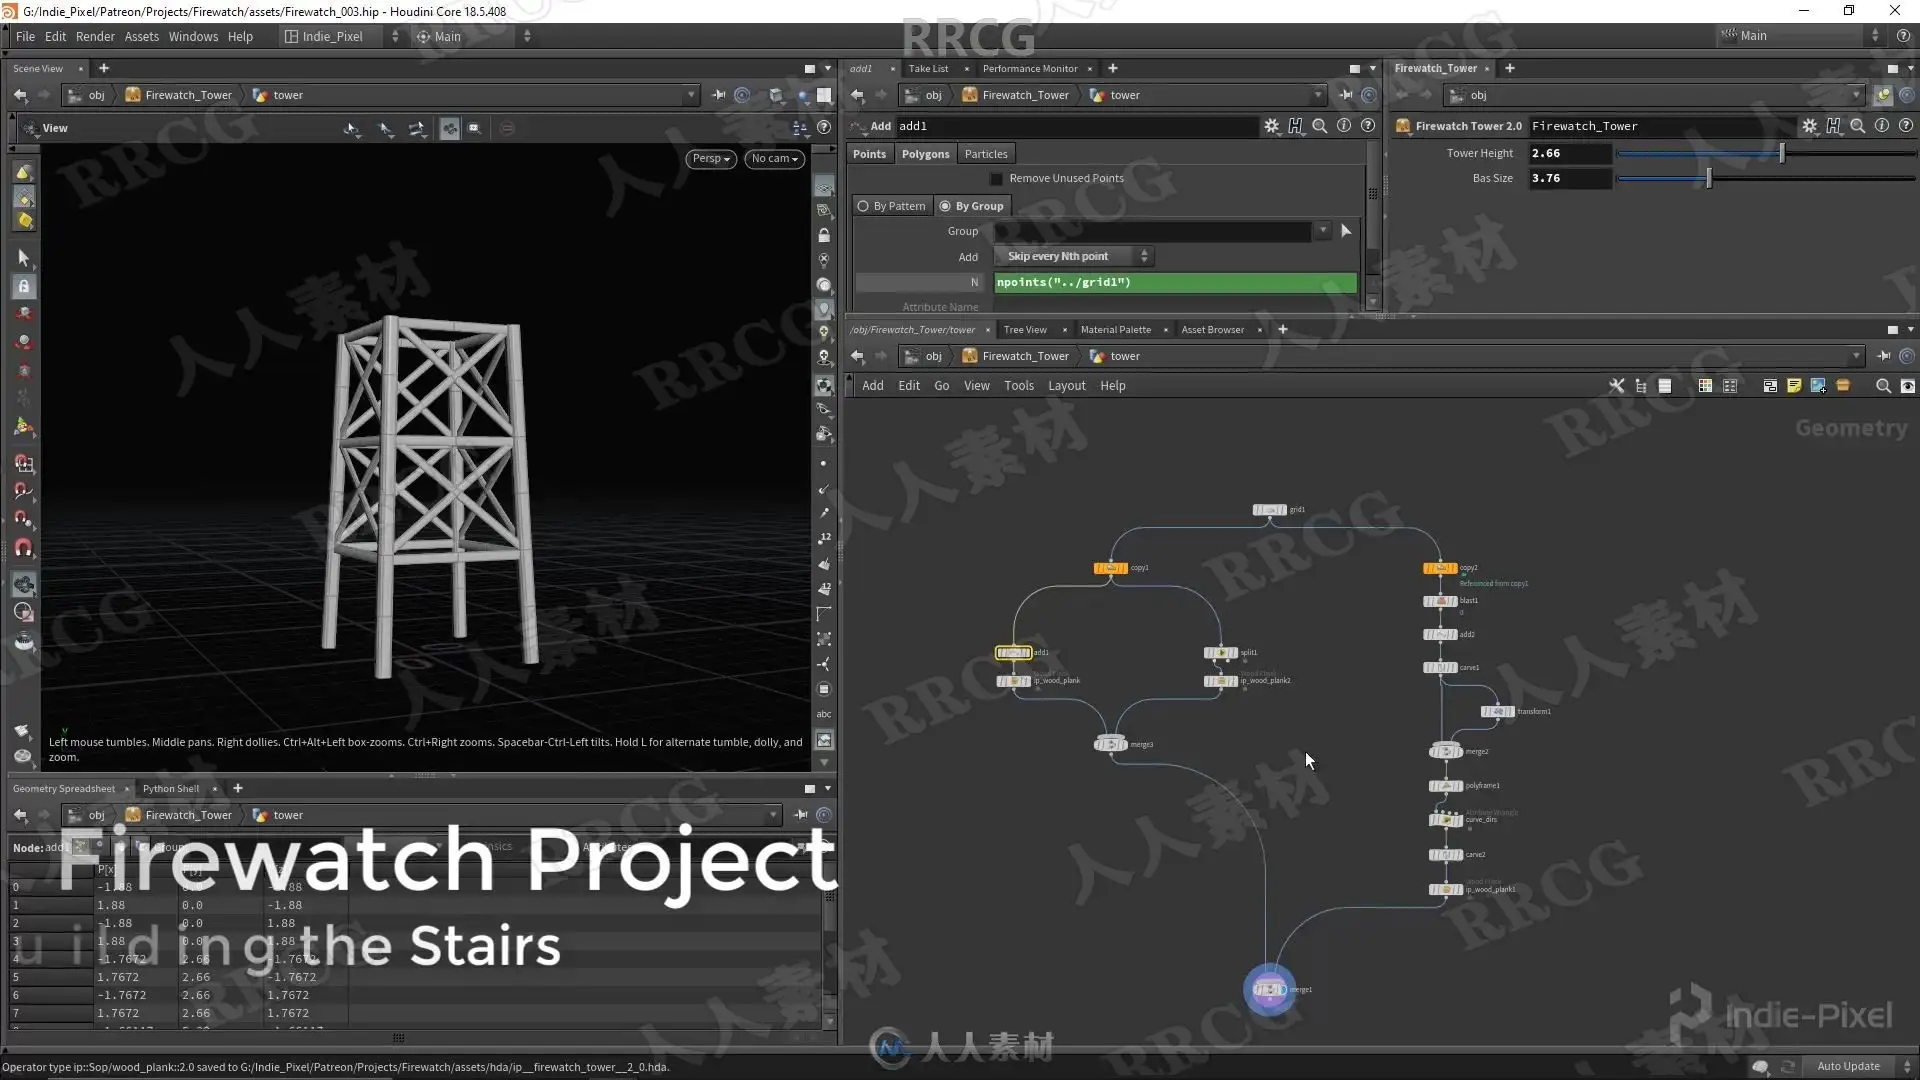The width and height of the screenshot is (1920, 1080).
Task: Expand the Group field dropdown arrow
Action: pyautogui.click(x=1322, y=231)
